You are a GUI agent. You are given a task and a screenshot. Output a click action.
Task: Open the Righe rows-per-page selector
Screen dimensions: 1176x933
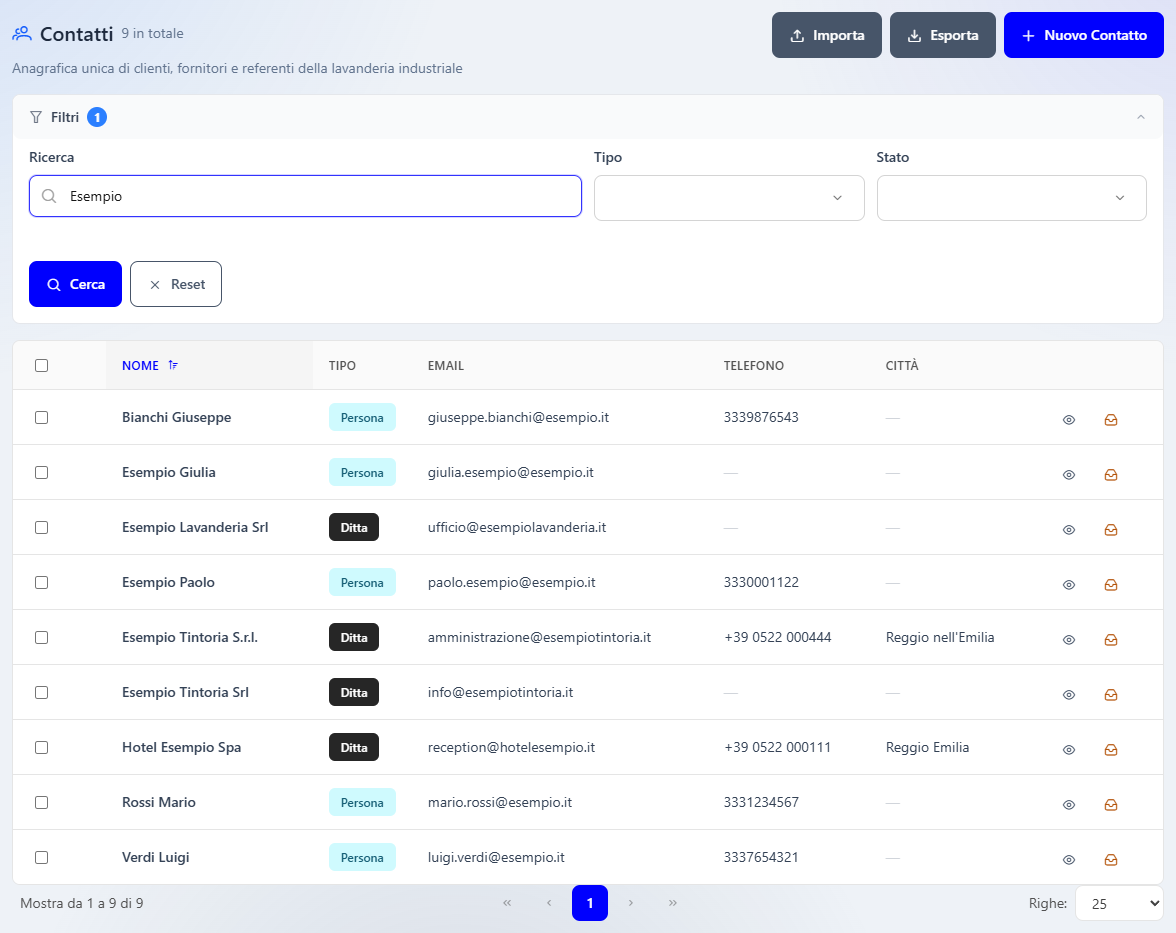1119,904
